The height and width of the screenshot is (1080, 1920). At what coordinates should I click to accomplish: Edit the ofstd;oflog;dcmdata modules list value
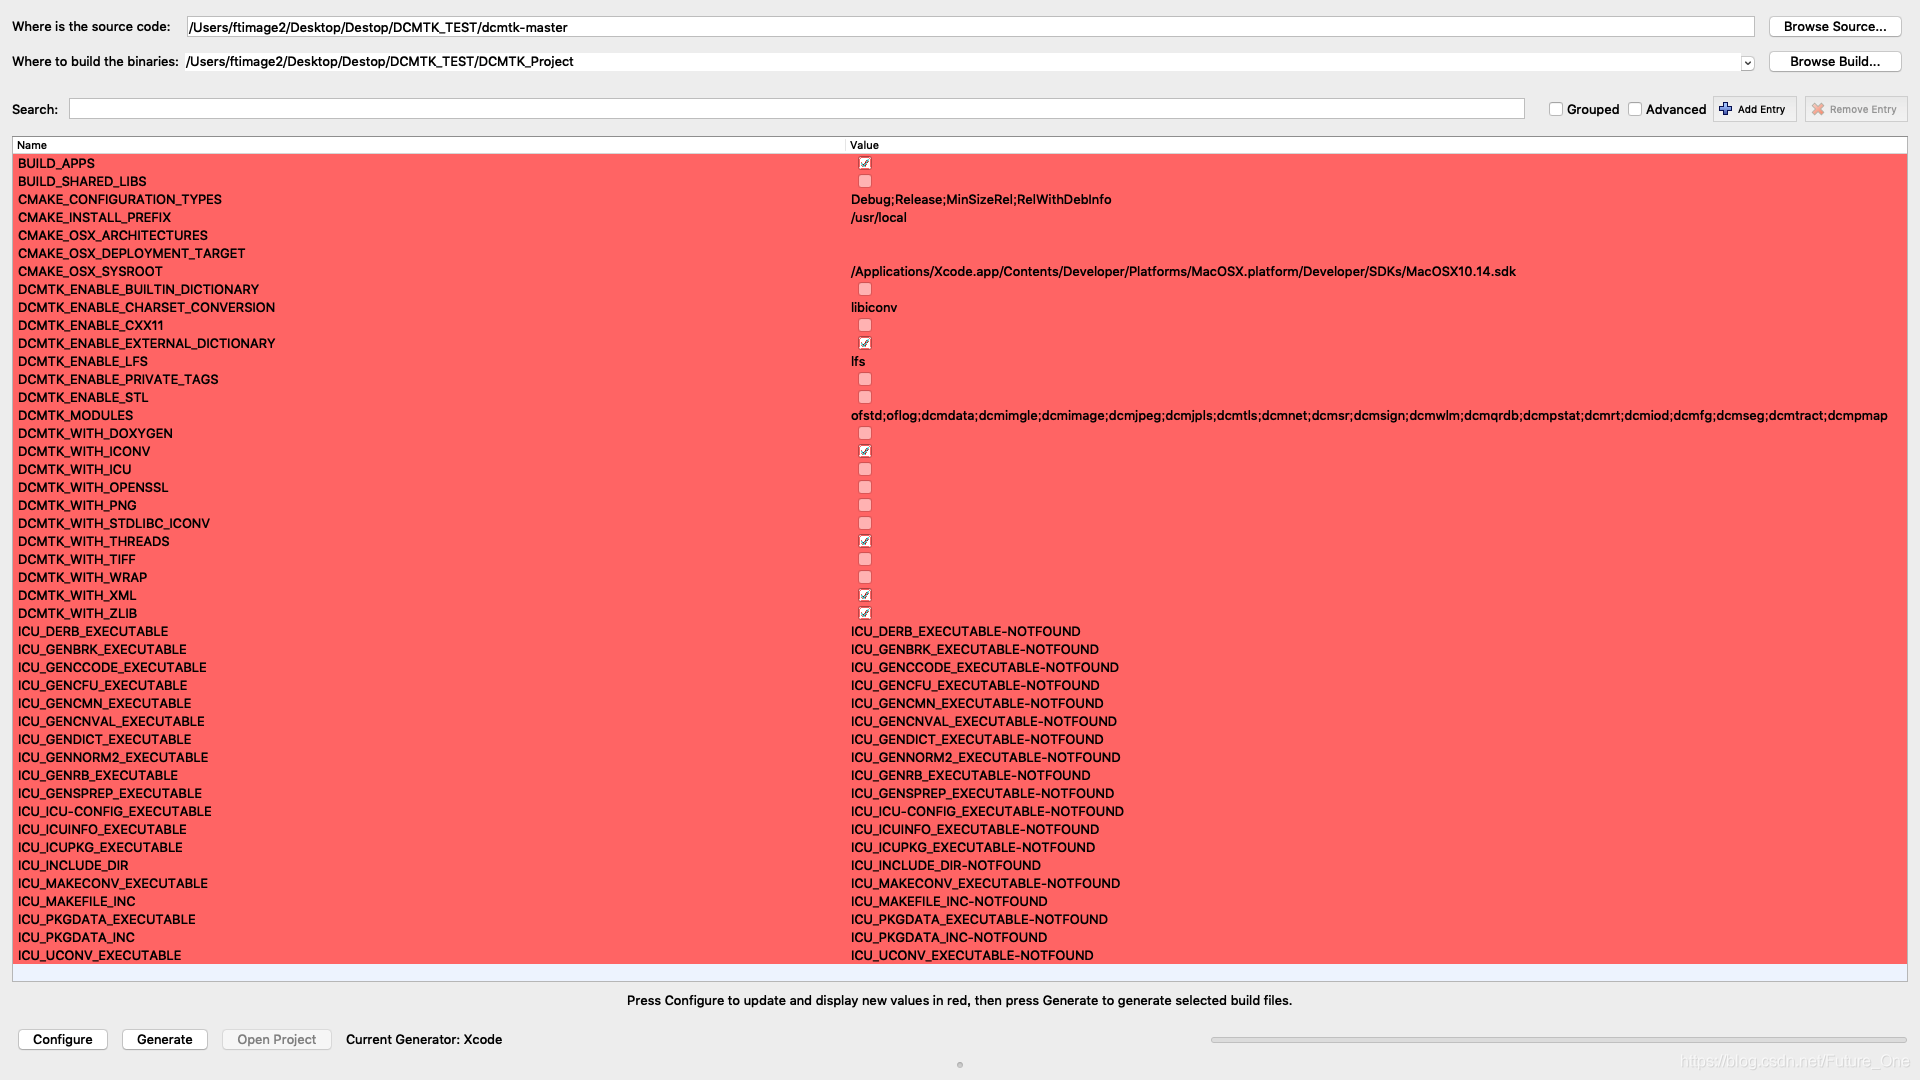click(x=1369, y=415)
